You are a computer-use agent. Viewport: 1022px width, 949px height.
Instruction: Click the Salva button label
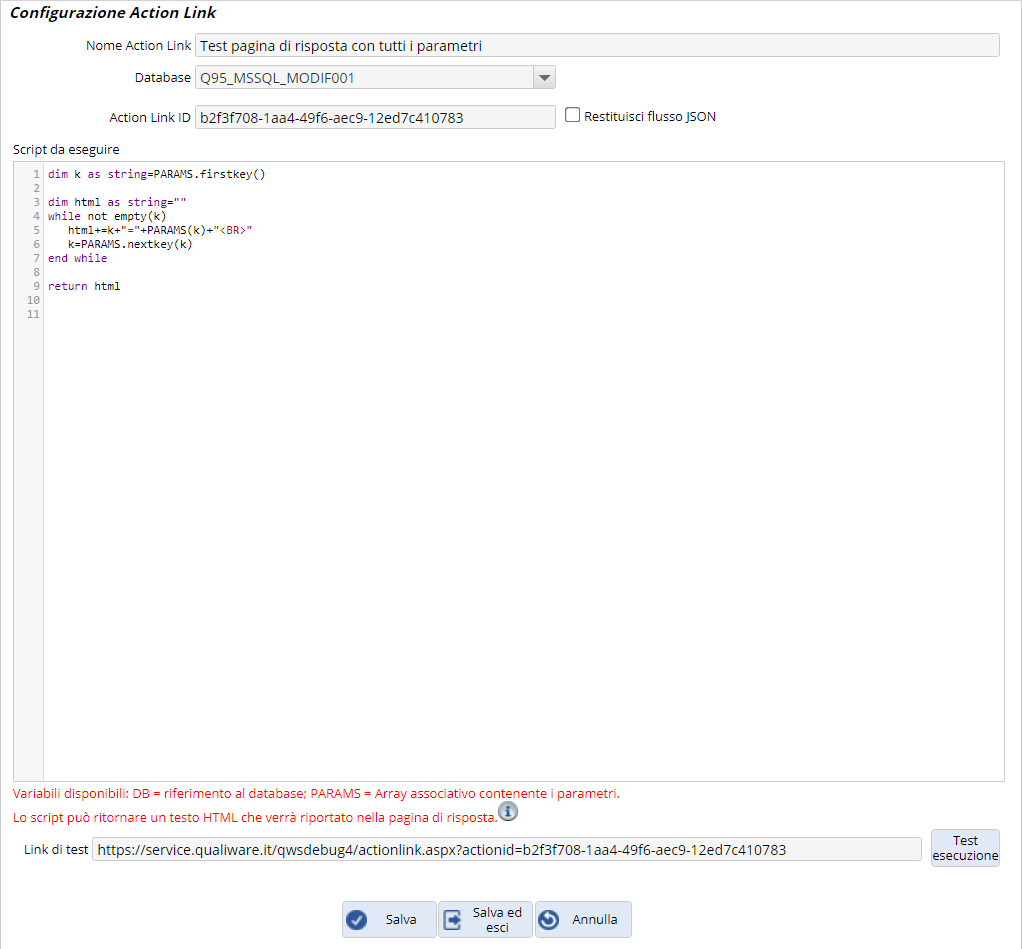(x=401, y=919)
